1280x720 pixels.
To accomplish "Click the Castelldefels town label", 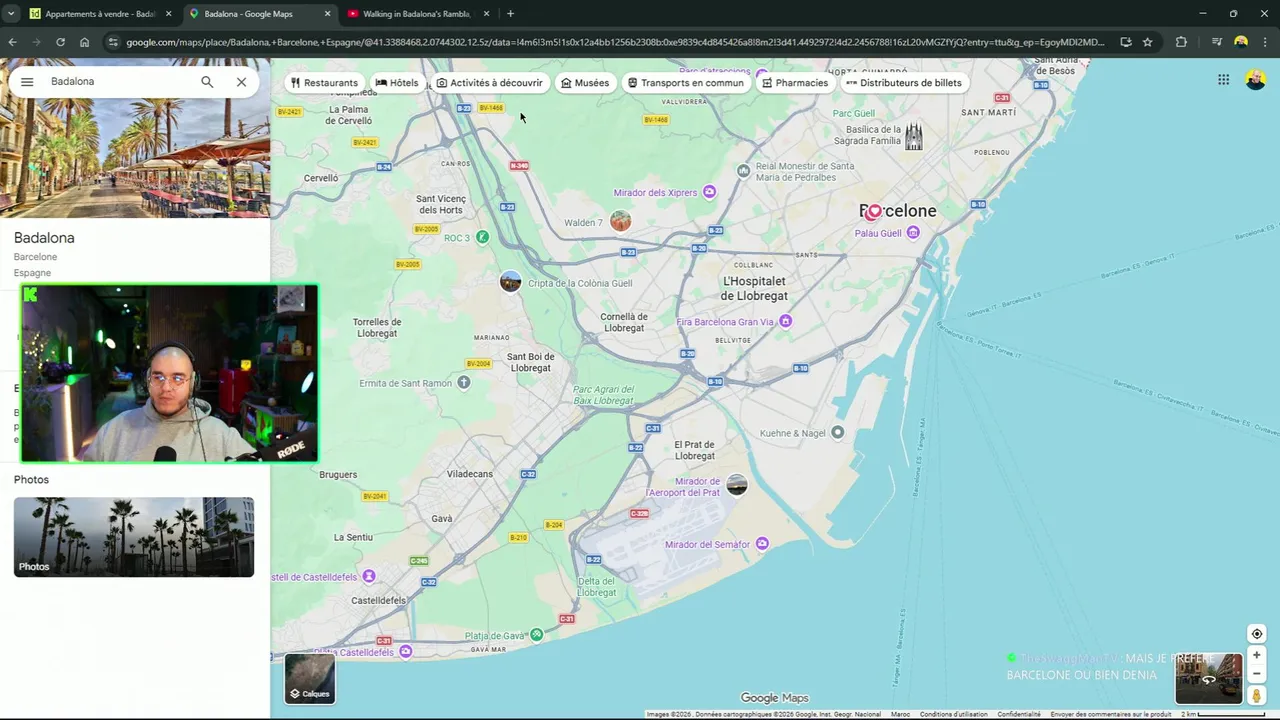I will click(x=379, y=601).
